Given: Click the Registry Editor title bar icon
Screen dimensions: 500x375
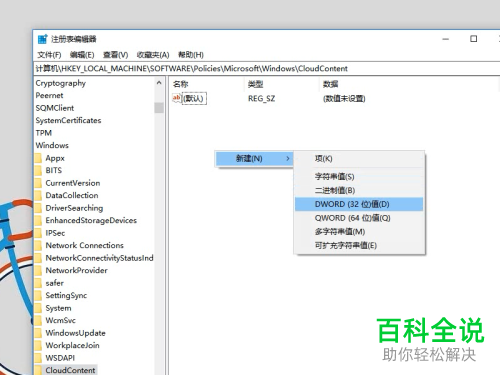Looking at the screenshot, I should pos(42,39).
